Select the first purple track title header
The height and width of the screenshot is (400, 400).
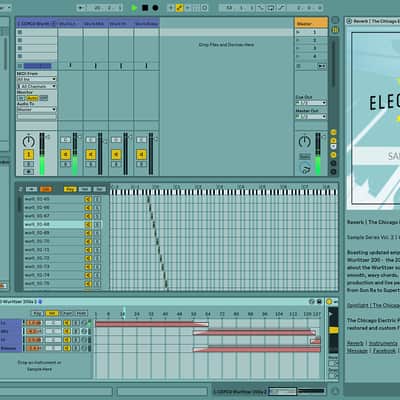(37, 24)
